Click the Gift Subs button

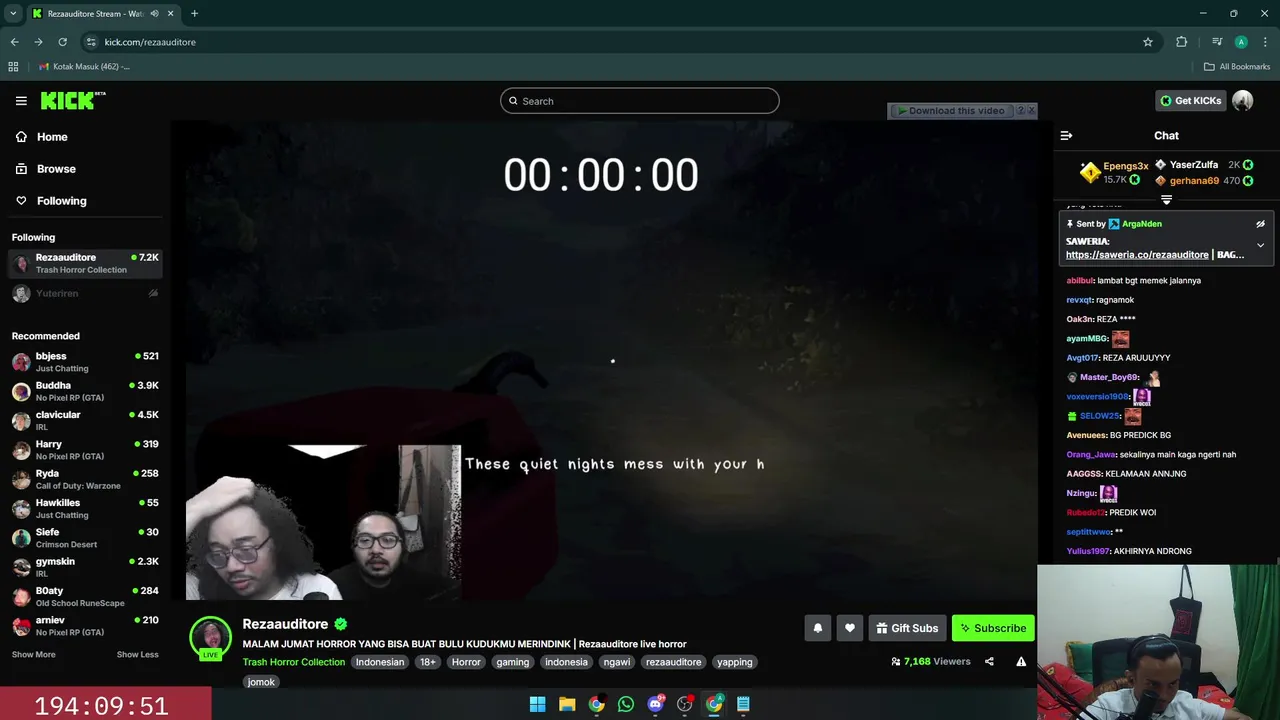tap(907, 628)
